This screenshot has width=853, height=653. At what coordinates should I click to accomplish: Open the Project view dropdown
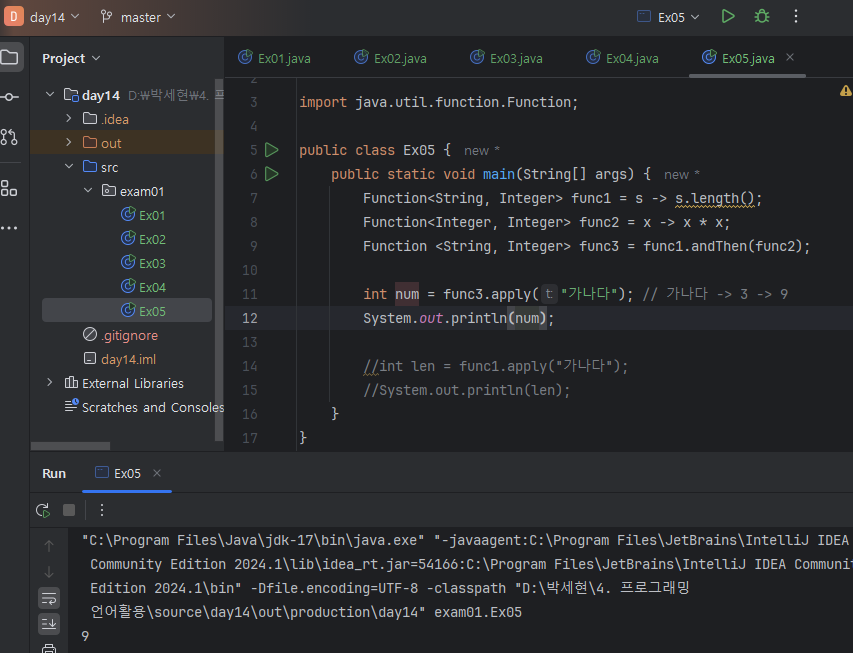coord(71,58)
